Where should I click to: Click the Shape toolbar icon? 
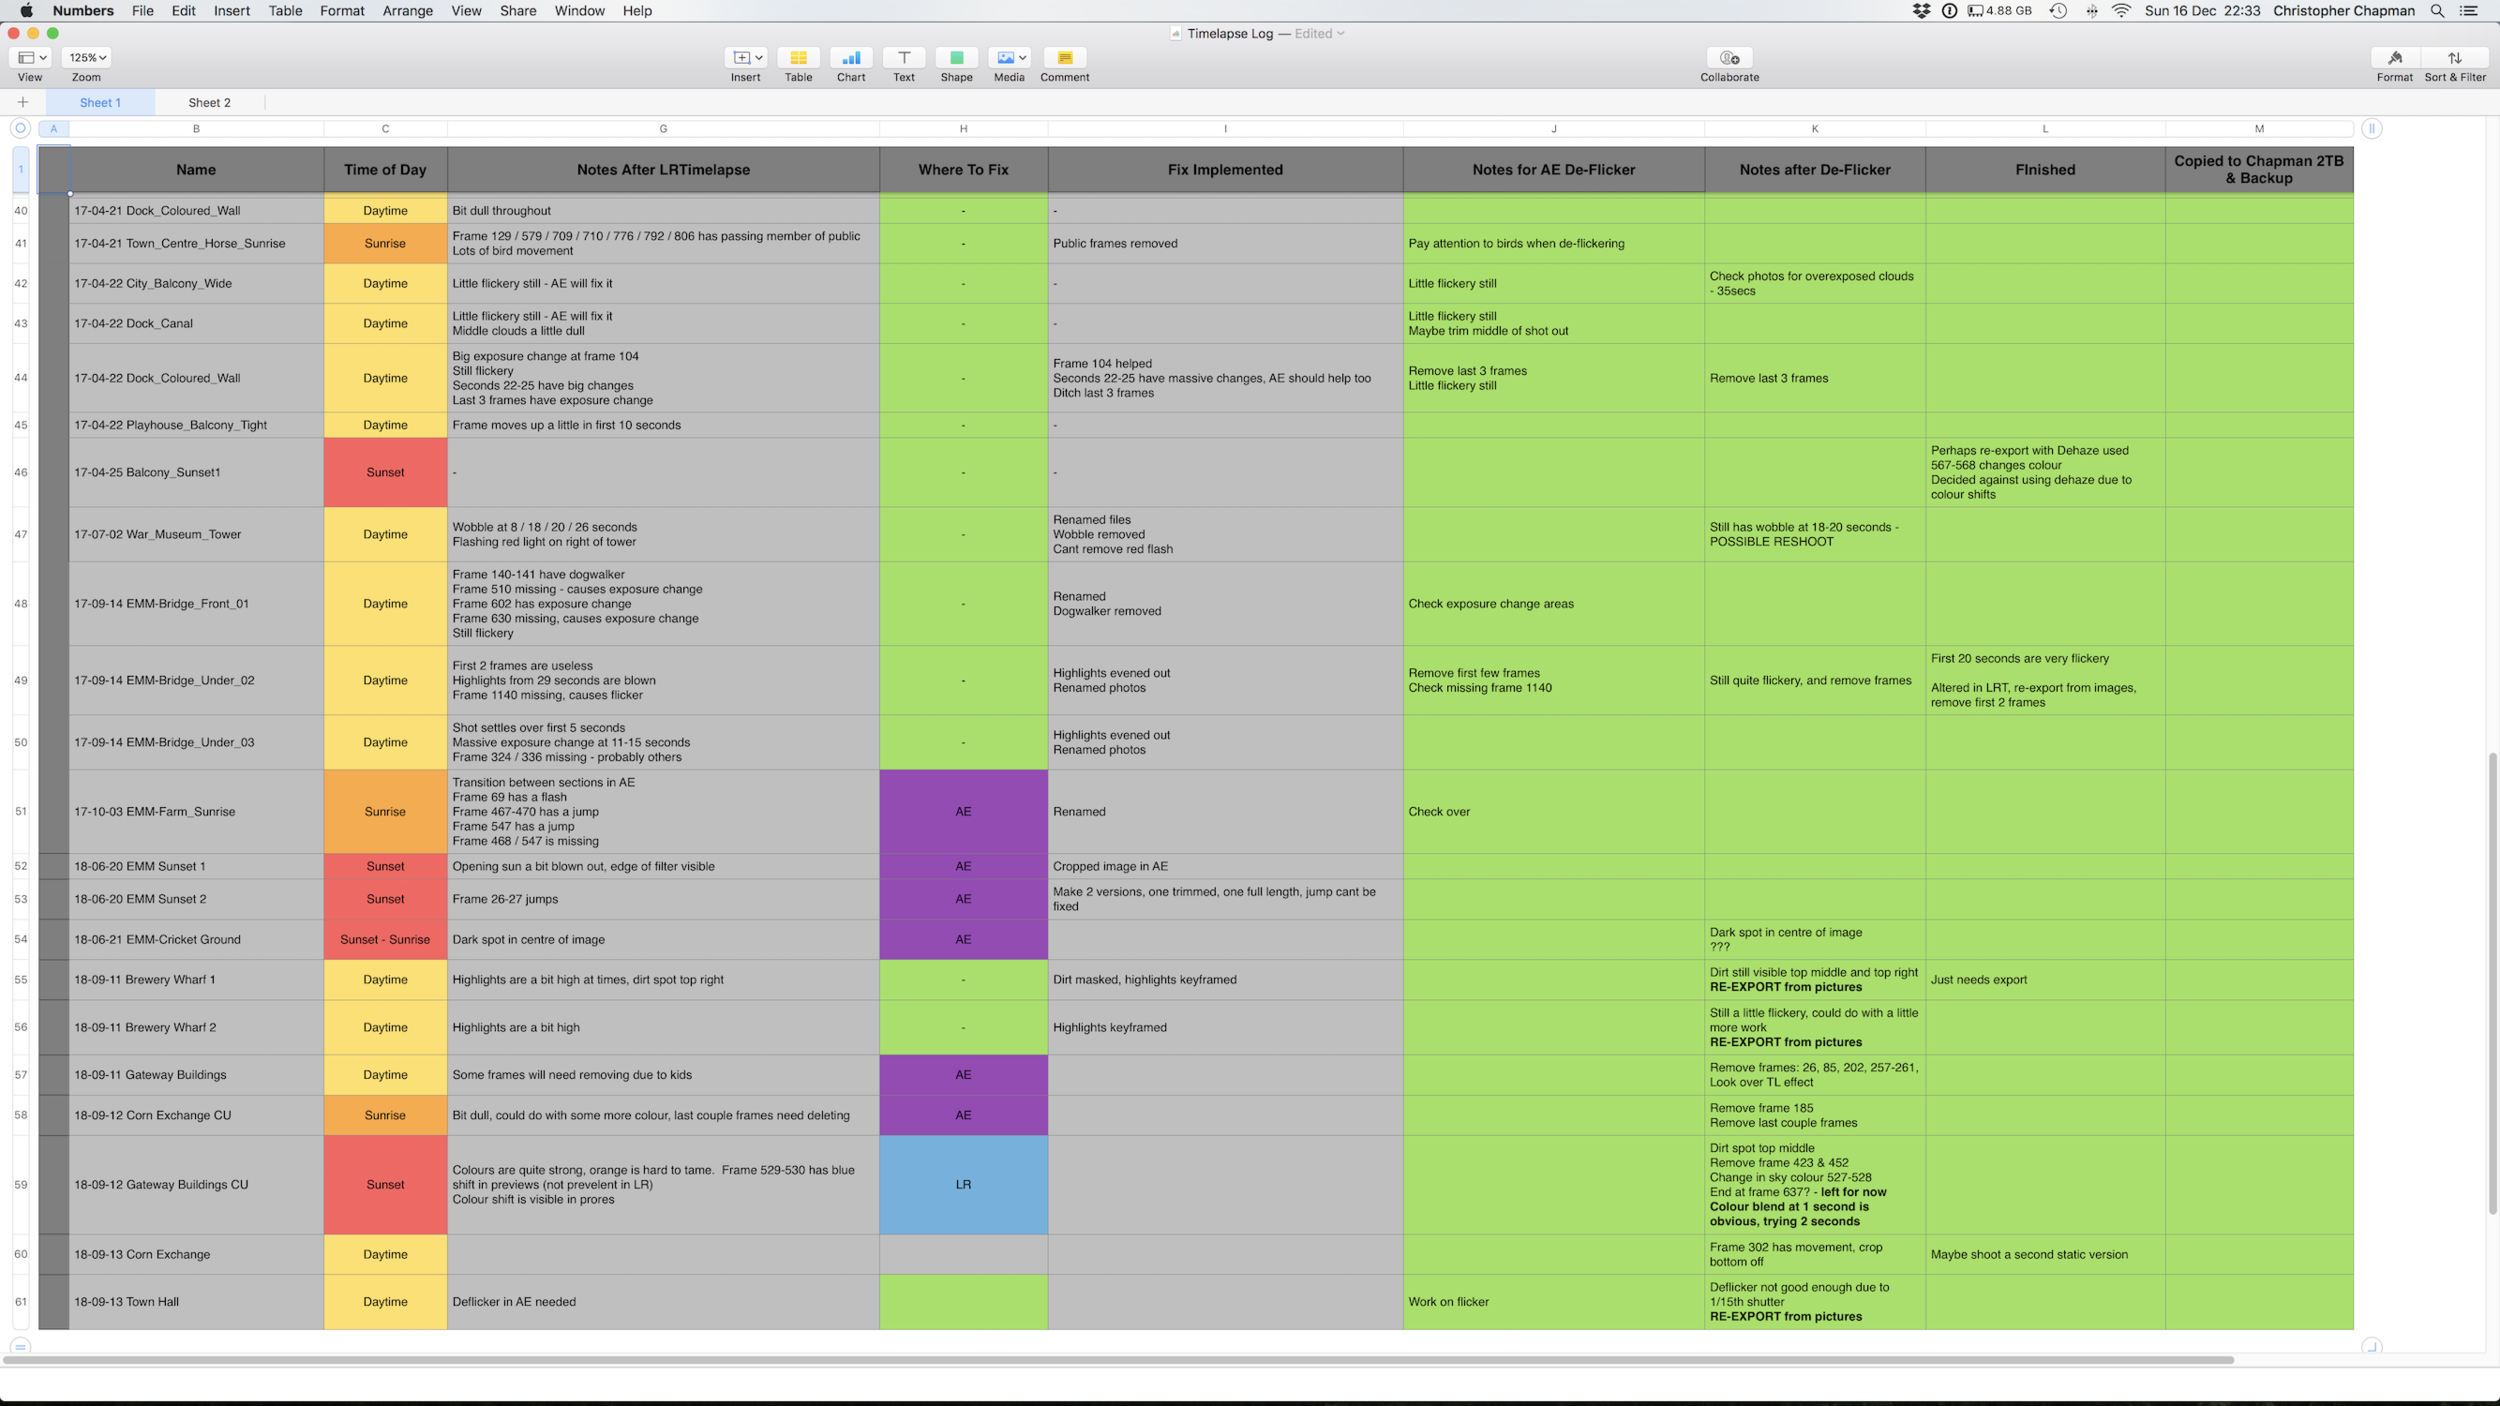coord(956,58)
